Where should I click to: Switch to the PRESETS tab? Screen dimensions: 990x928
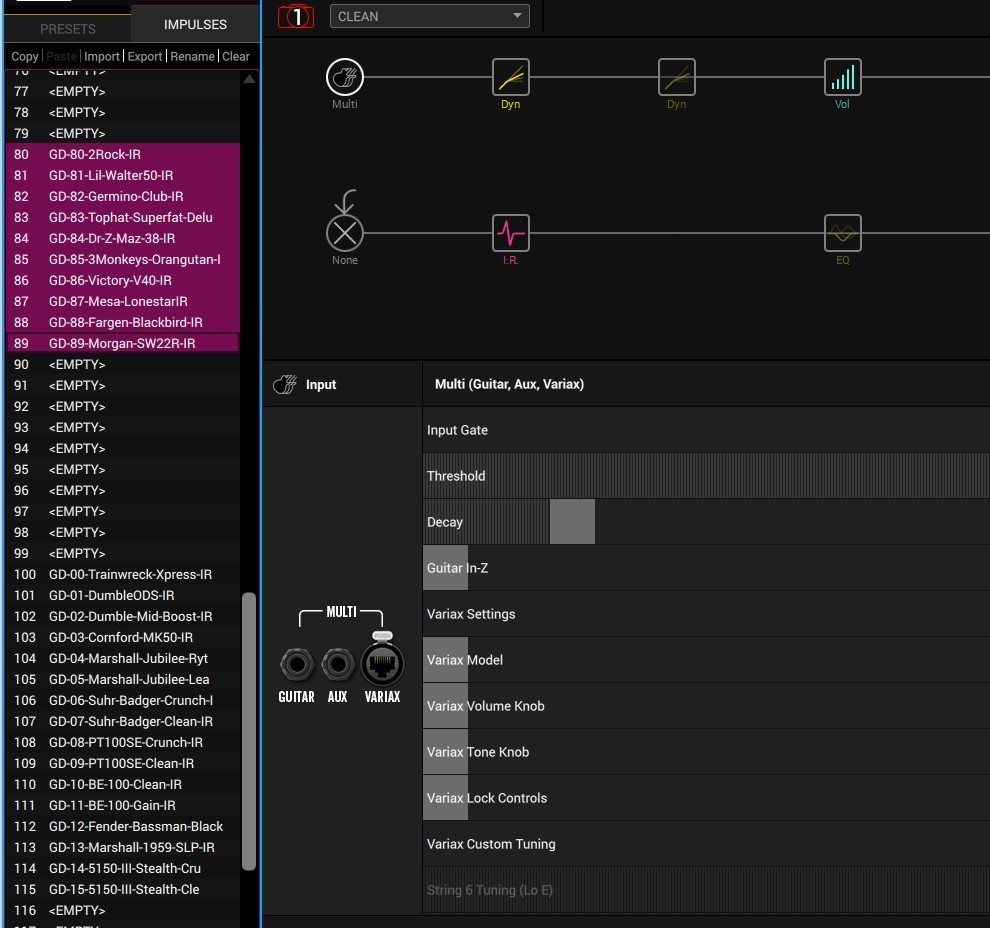(68, 28)
